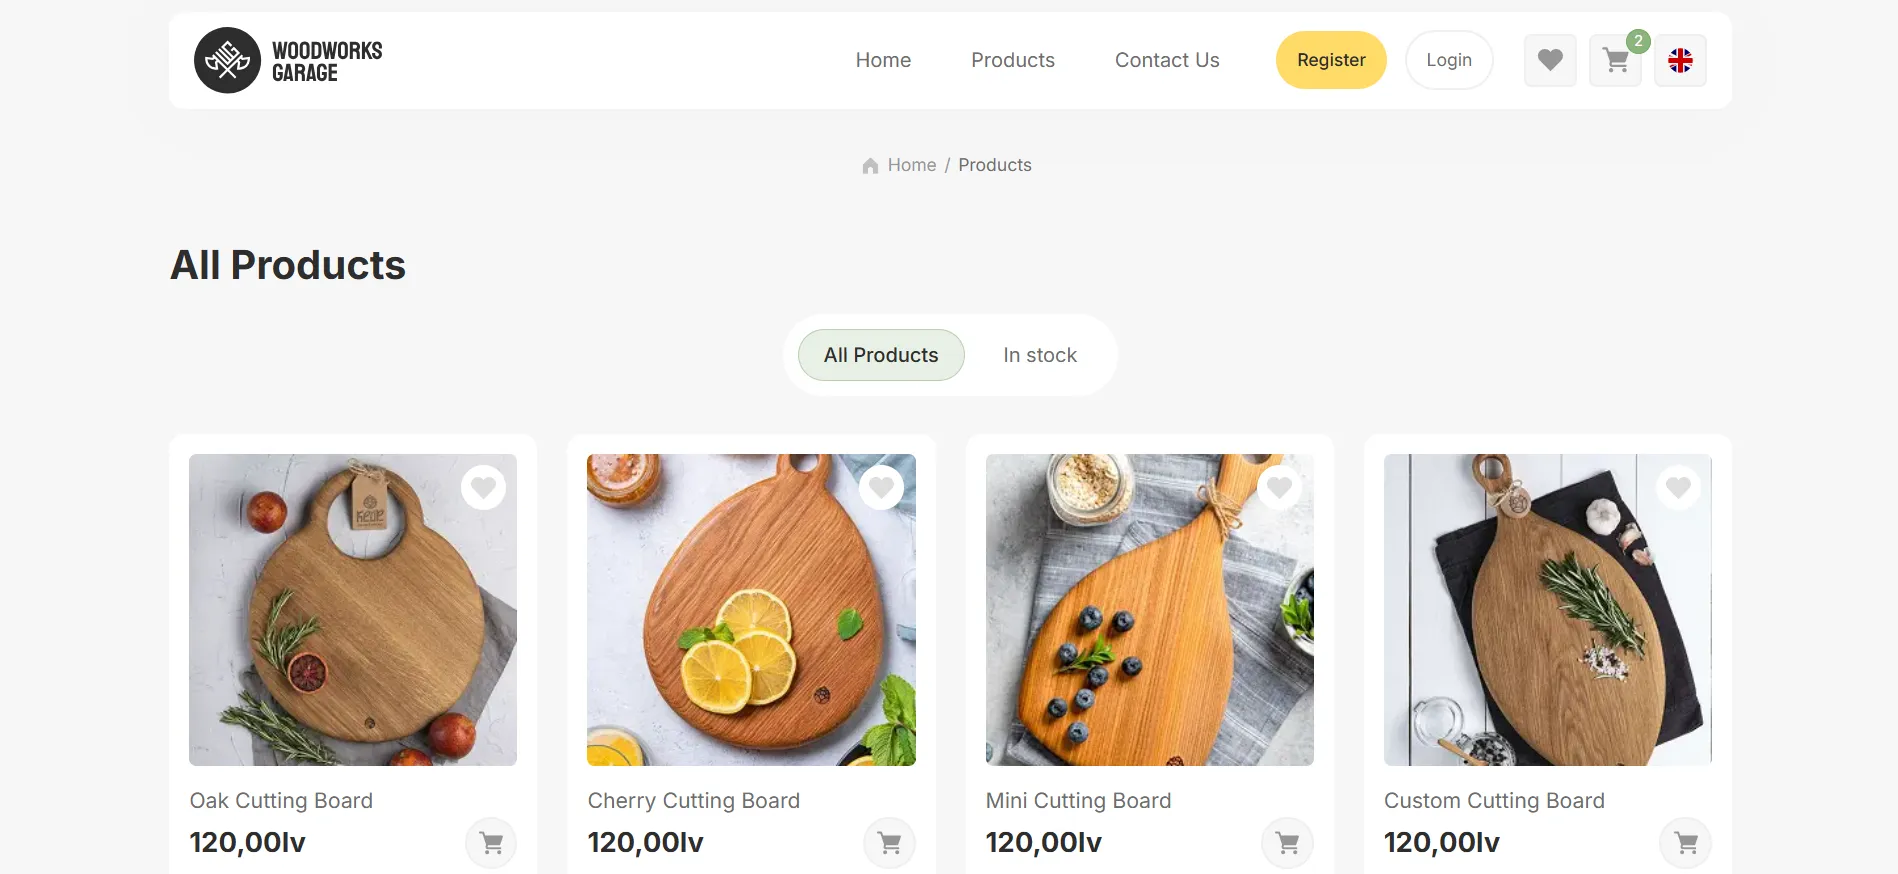This screenshot has width=1898, height=874.
Task: Favorite the Cherry Cutting Board
Action: click(x=881, y=488)
